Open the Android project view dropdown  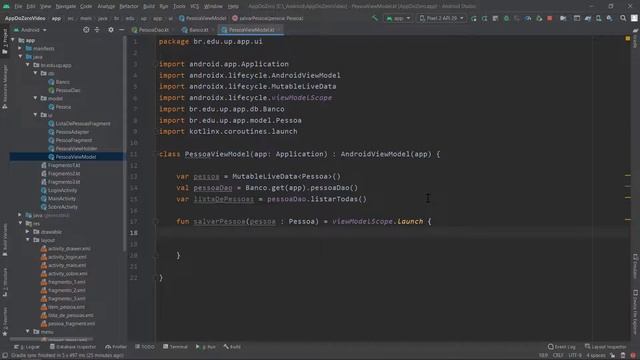click(30, 30)
